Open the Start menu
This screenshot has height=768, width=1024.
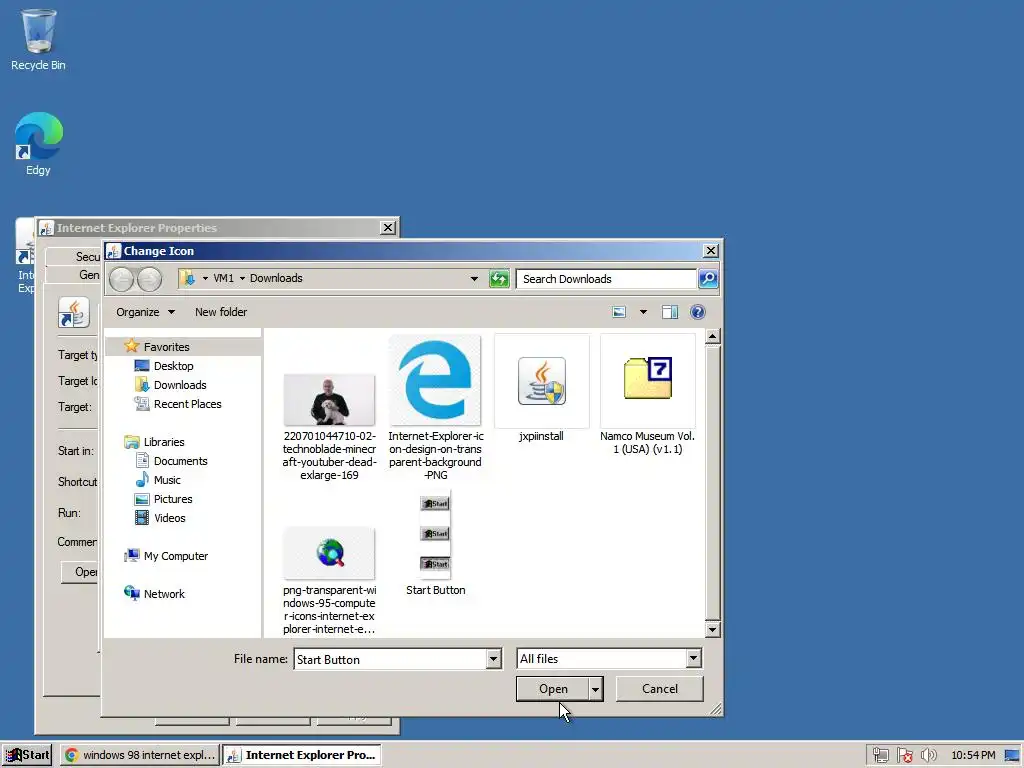27,755
